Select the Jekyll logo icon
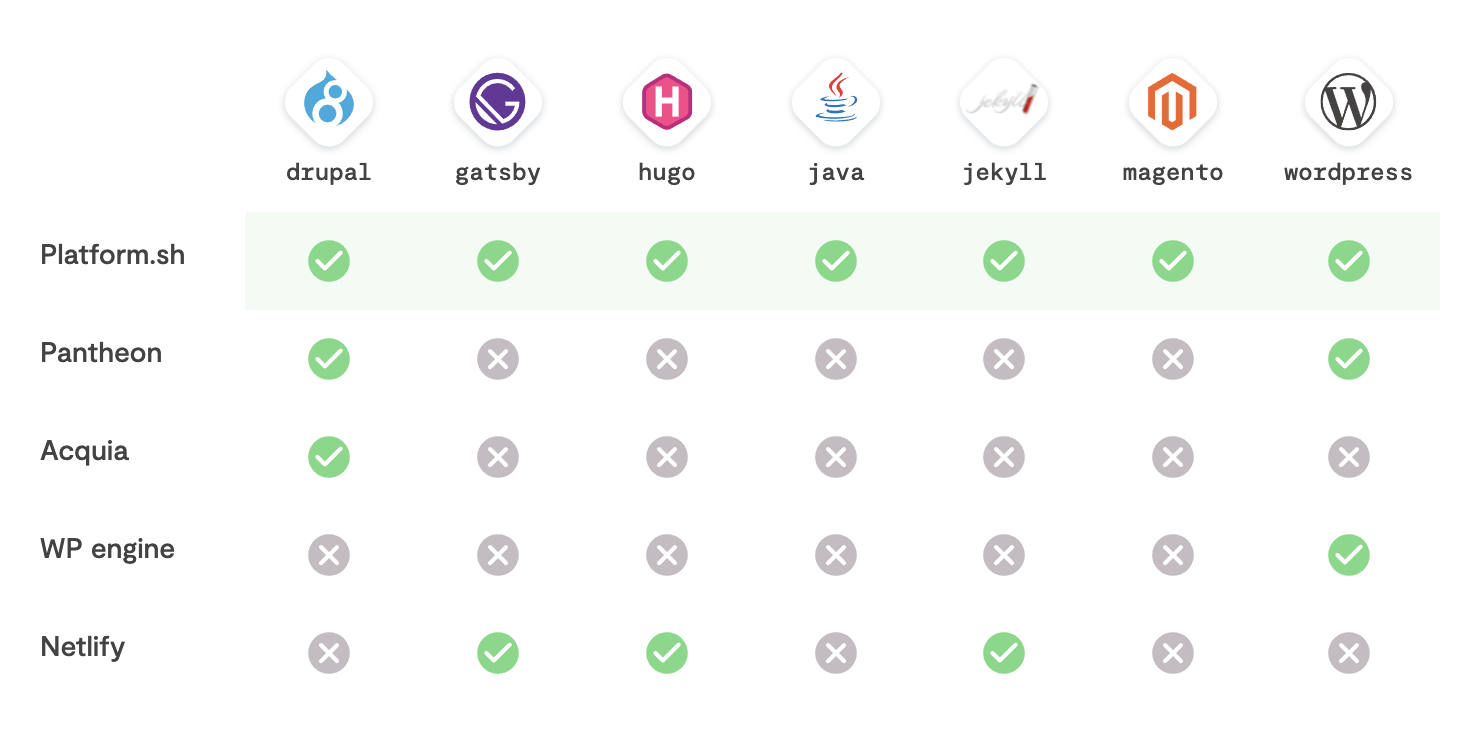 click(x=1004, y=102)
